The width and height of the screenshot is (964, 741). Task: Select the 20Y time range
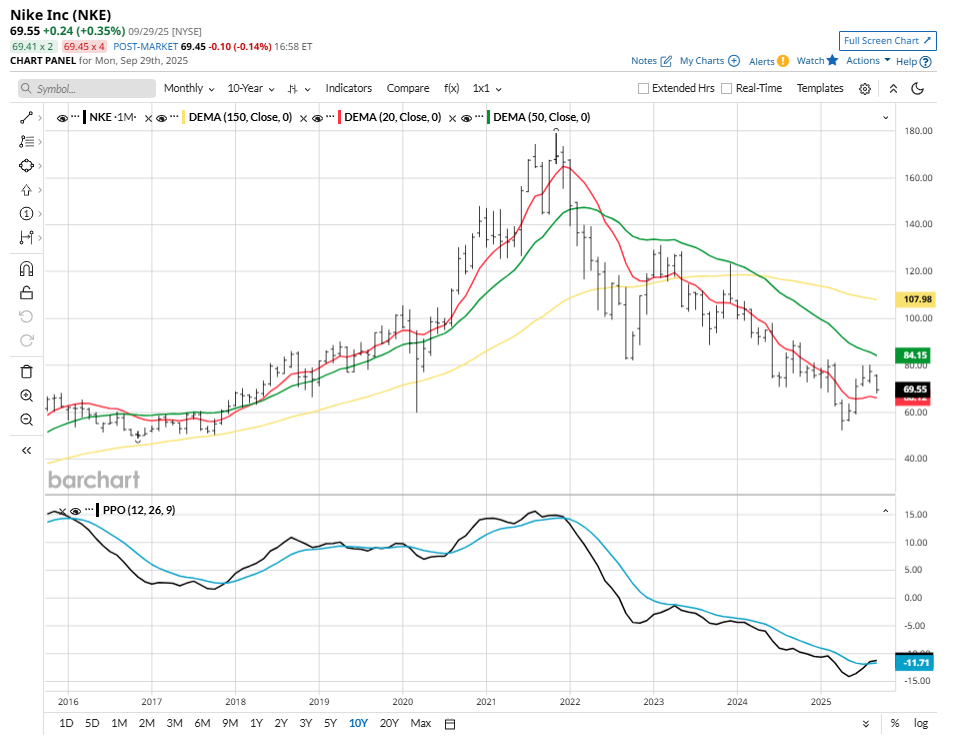(x=389, y=724)
